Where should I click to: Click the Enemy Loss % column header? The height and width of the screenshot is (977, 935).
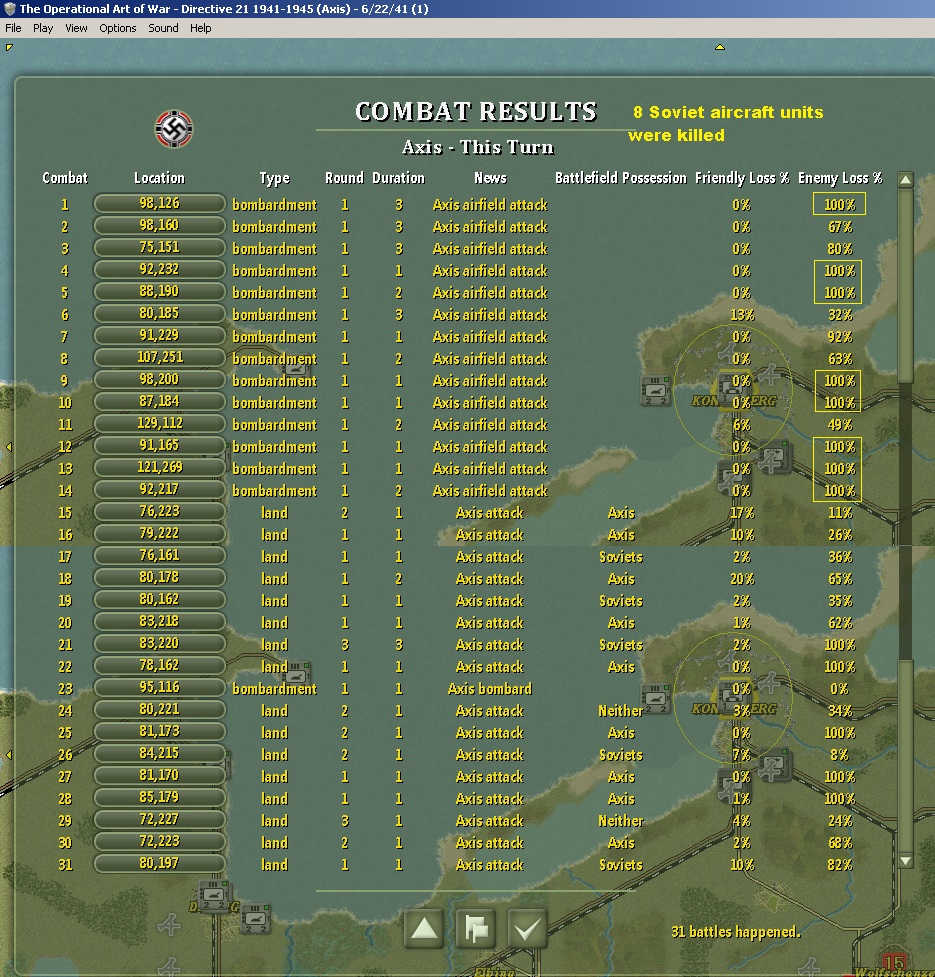pos(840,178)
